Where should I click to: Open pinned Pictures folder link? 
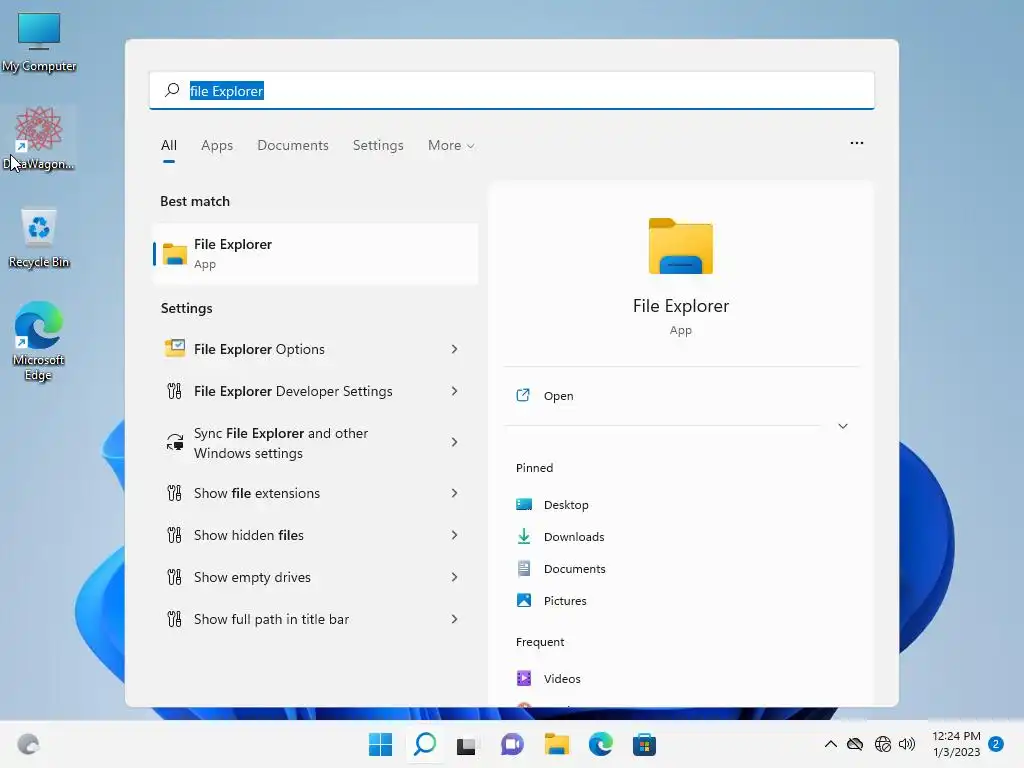pos(565,601)
